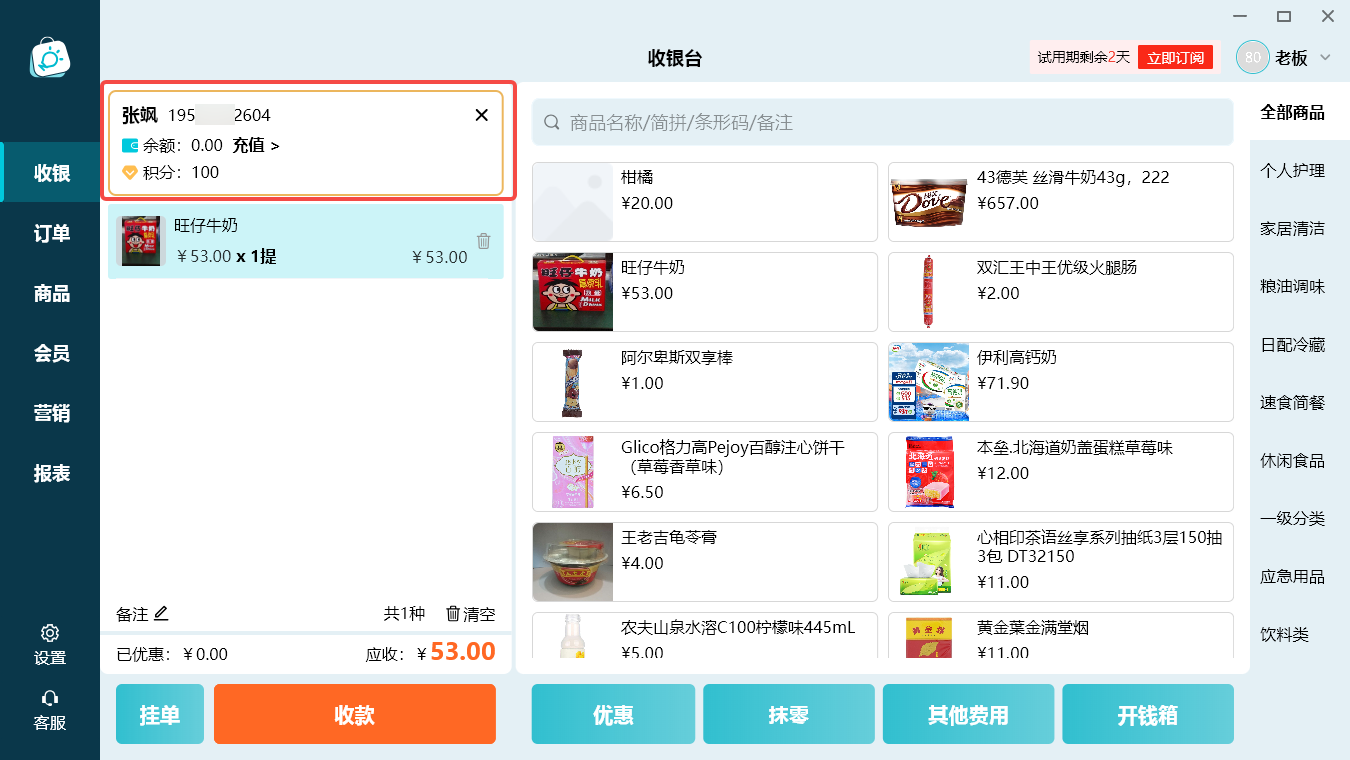
Task: Click the 挂单 hold-order button
Action: tap(160, 714)
